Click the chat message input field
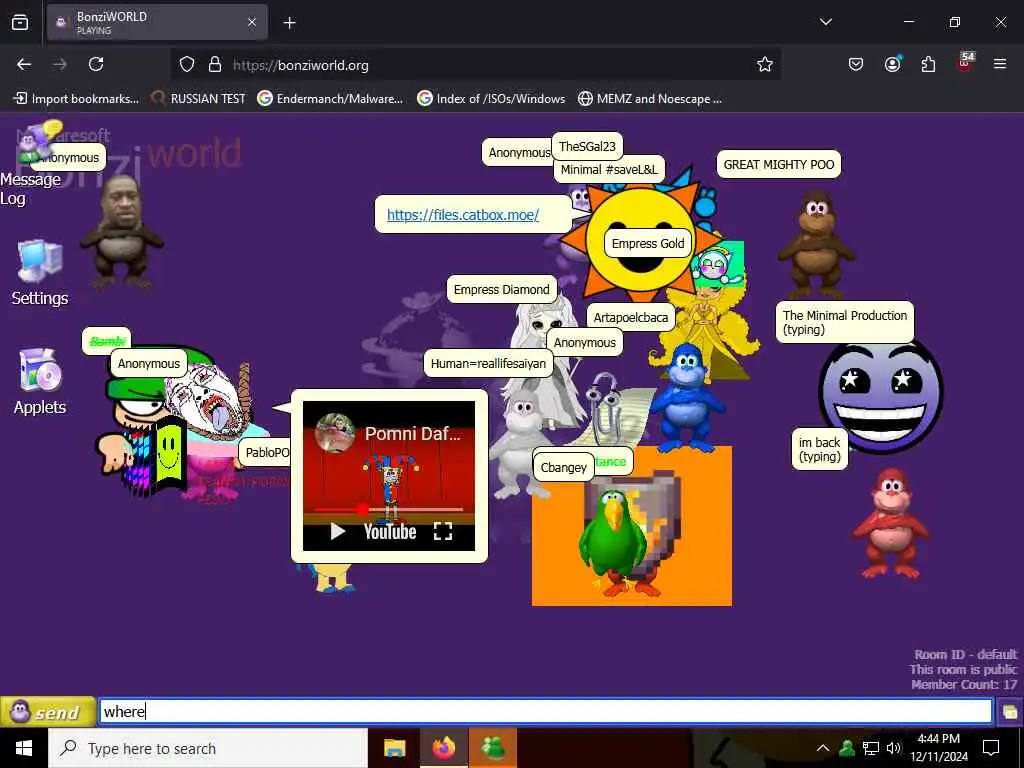 point(546,711)
